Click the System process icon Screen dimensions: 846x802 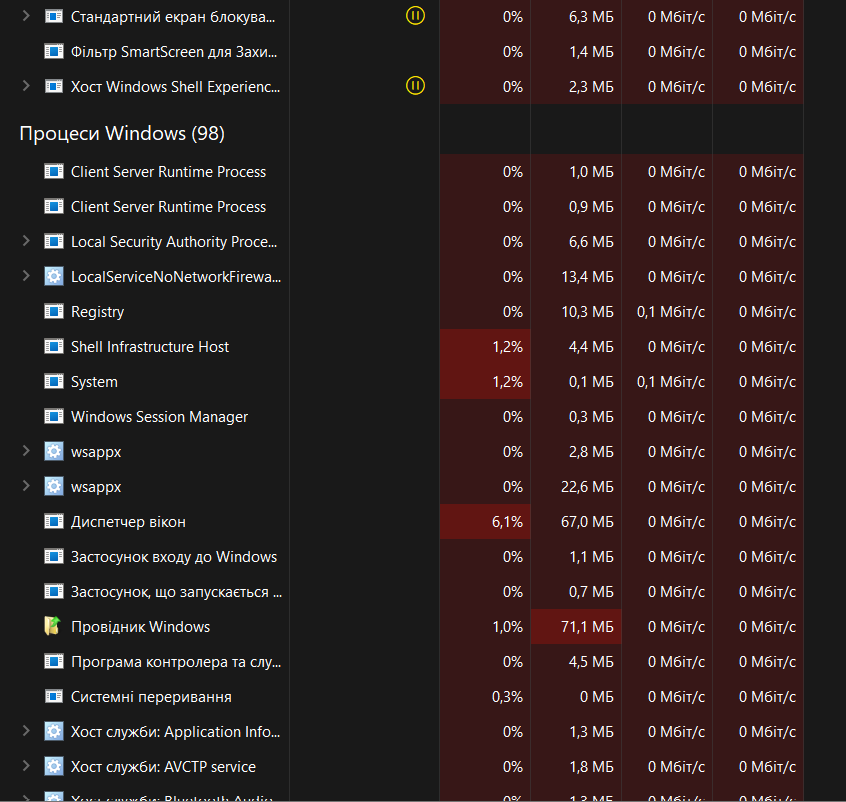[53, 382]
